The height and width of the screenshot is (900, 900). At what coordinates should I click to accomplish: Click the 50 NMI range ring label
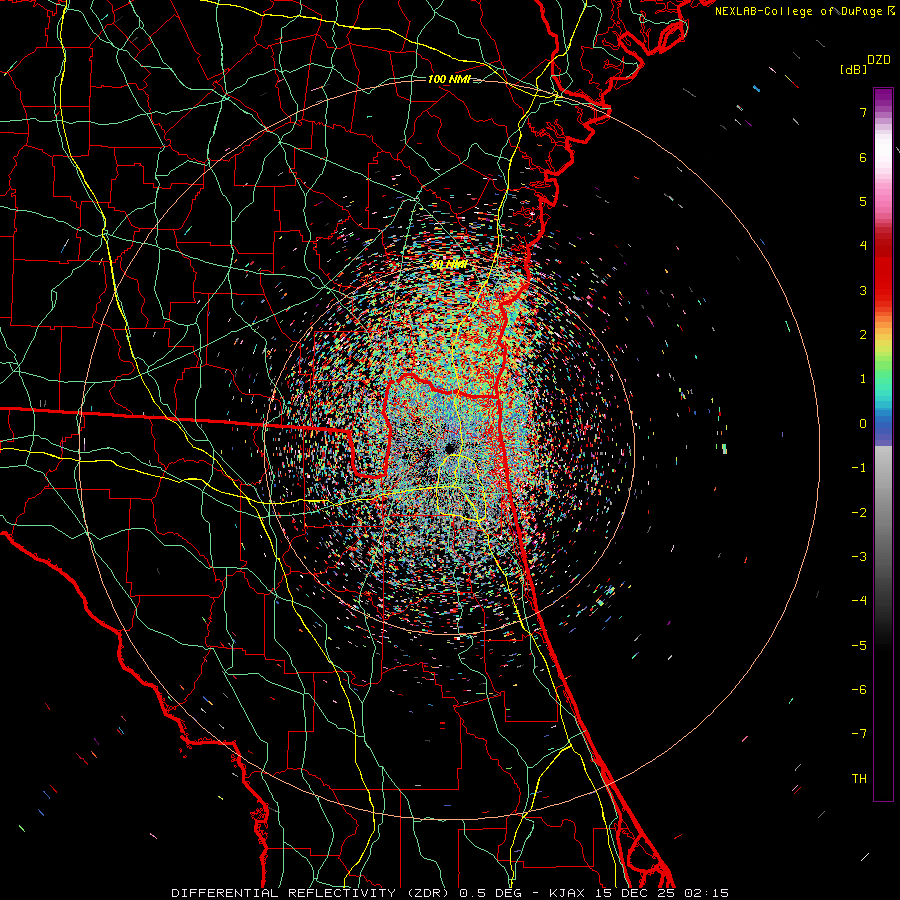click(449, 265)
